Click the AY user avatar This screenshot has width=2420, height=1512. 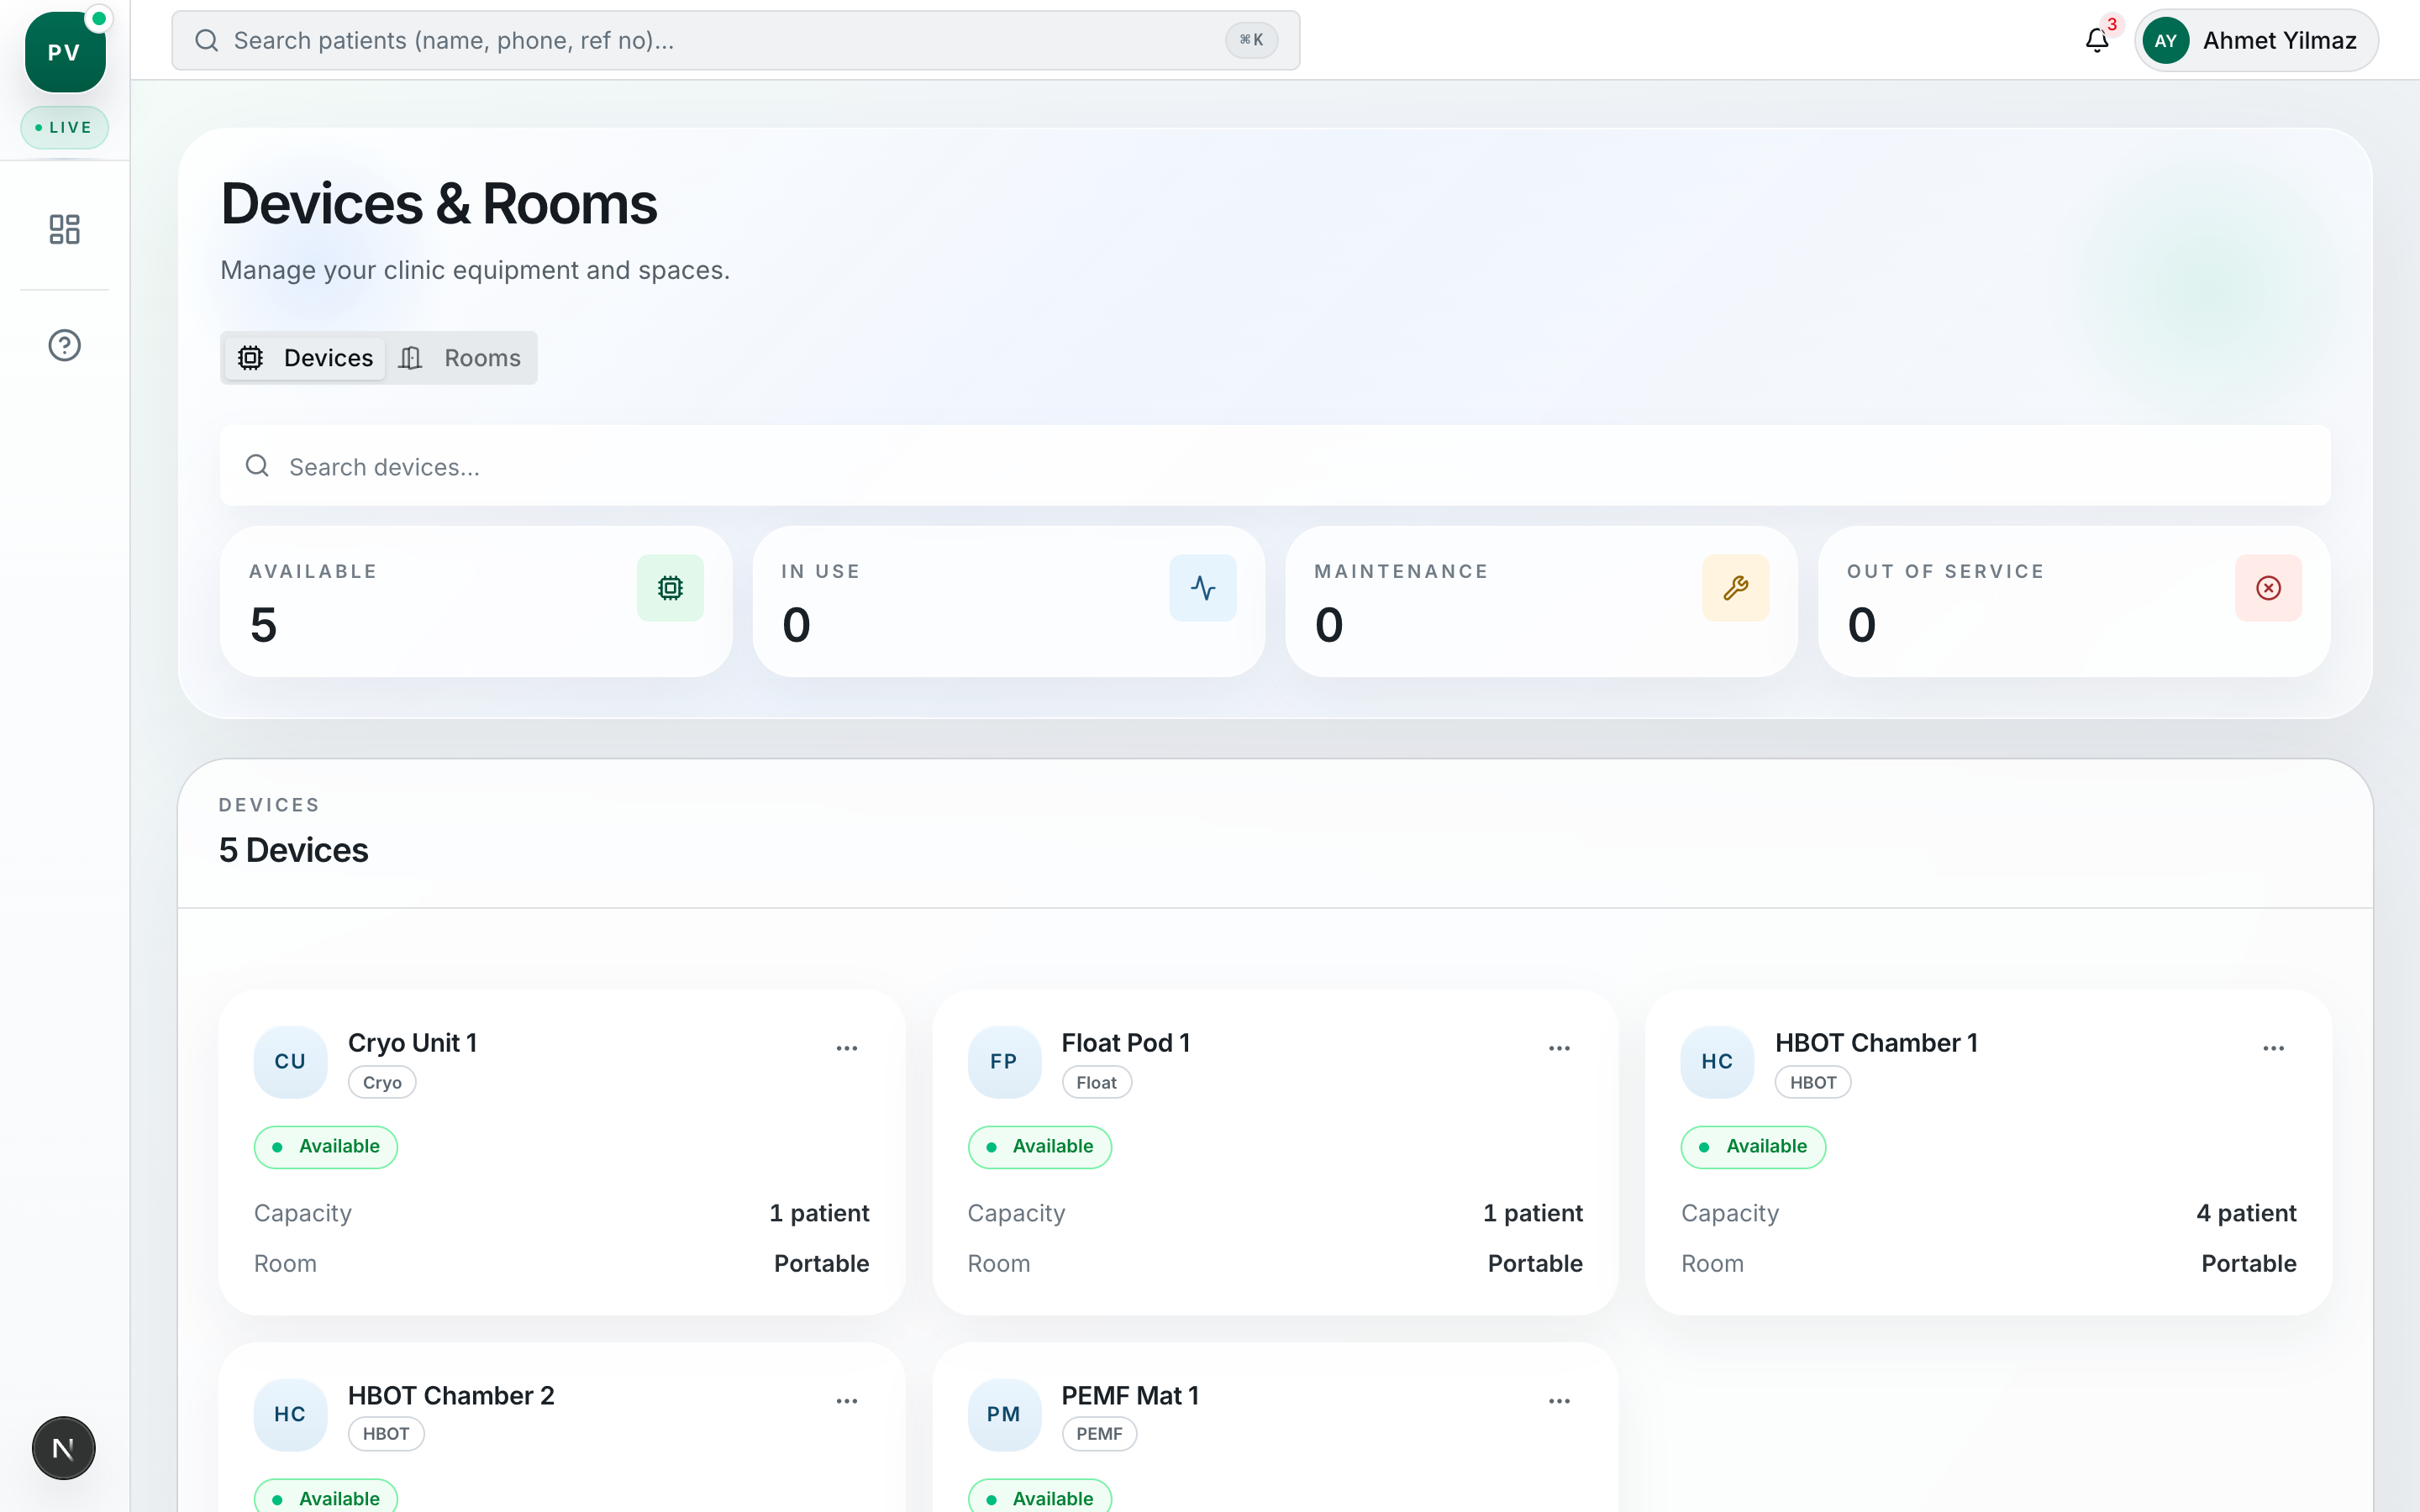[2165, 41]
